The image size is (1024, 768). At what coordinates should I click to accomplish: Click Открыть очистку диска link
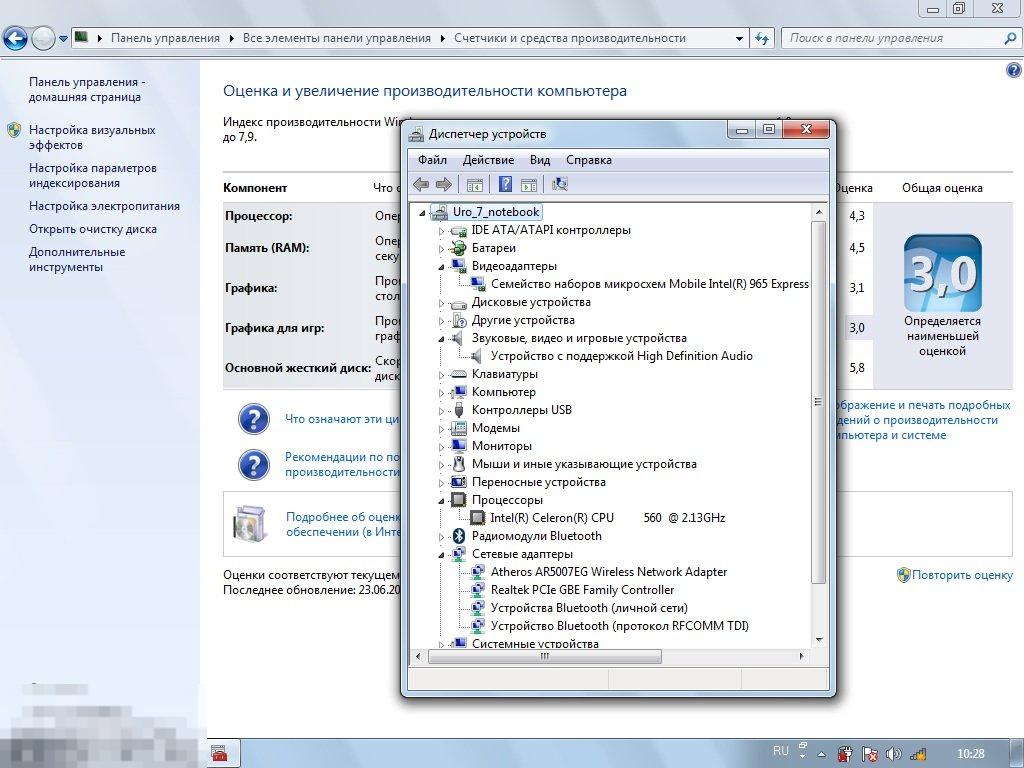93,229
